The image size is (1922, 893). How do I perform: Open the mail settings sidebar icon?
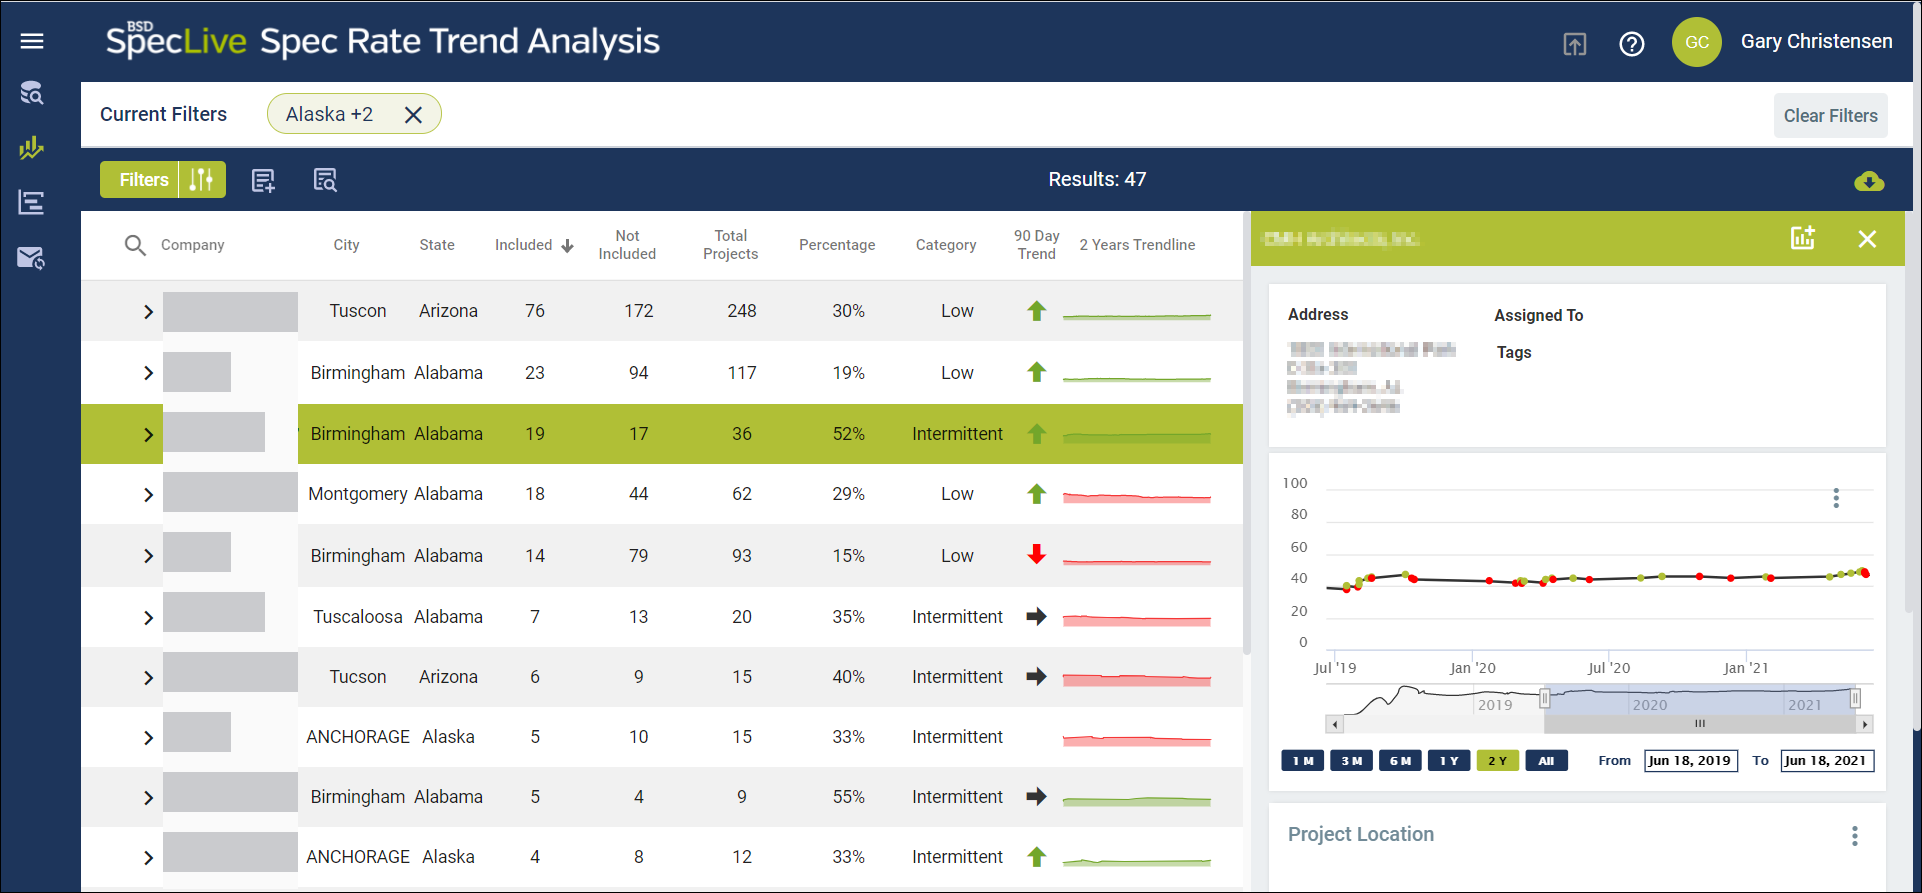click(x=32, y=258)
